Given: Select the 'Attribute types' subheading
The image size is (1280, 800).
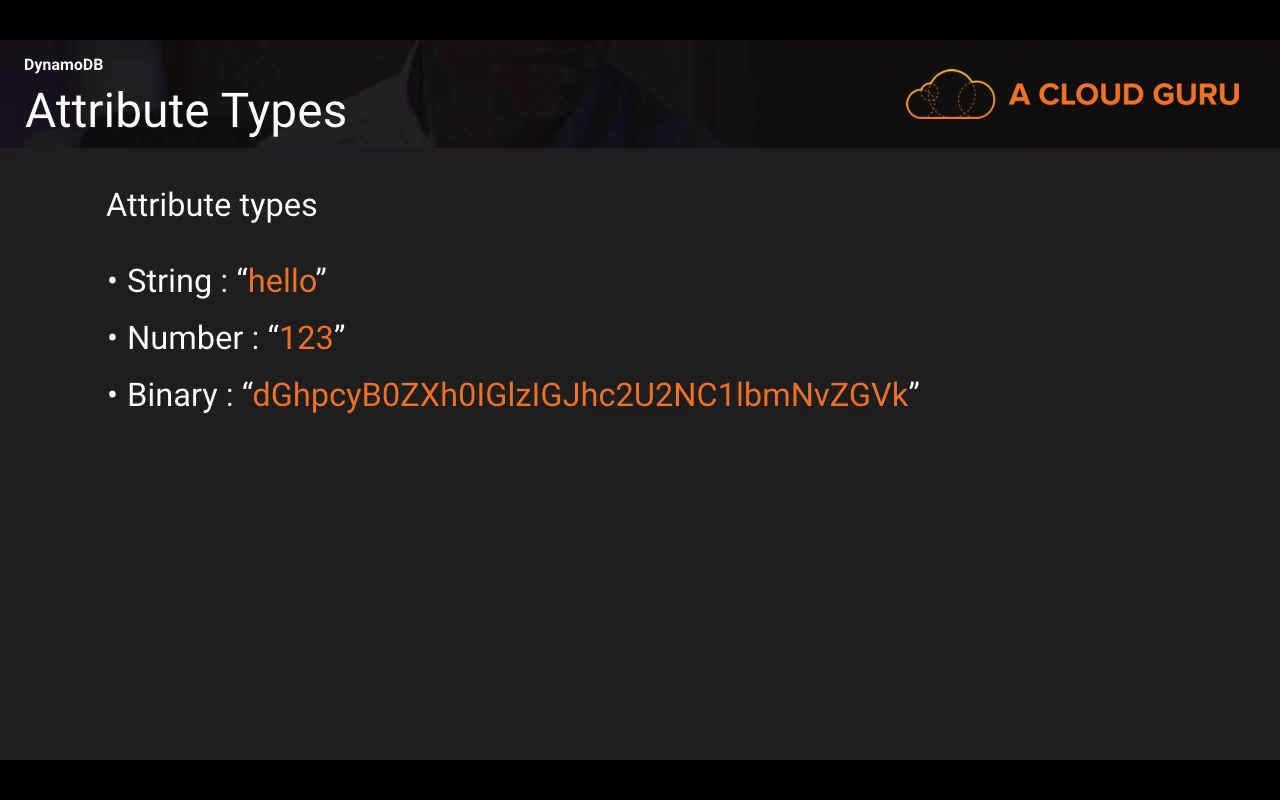Looking at the screenshot, I should pyautogui.click(x=211, y=205).
